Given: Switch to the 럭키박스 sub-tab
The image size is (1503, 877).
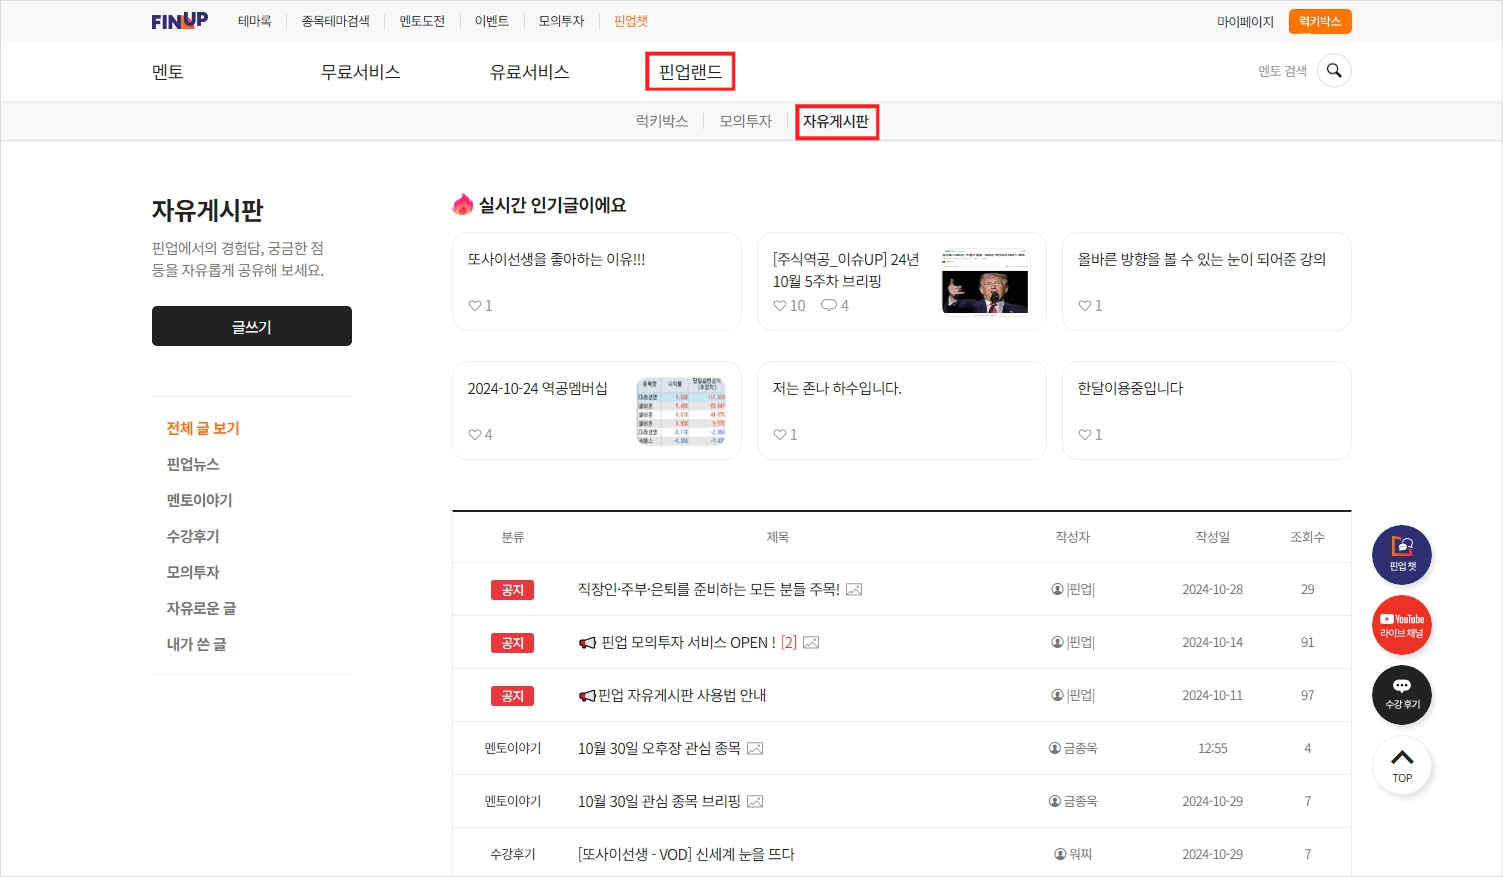Looking at the screenshot, I should [662, 121].
